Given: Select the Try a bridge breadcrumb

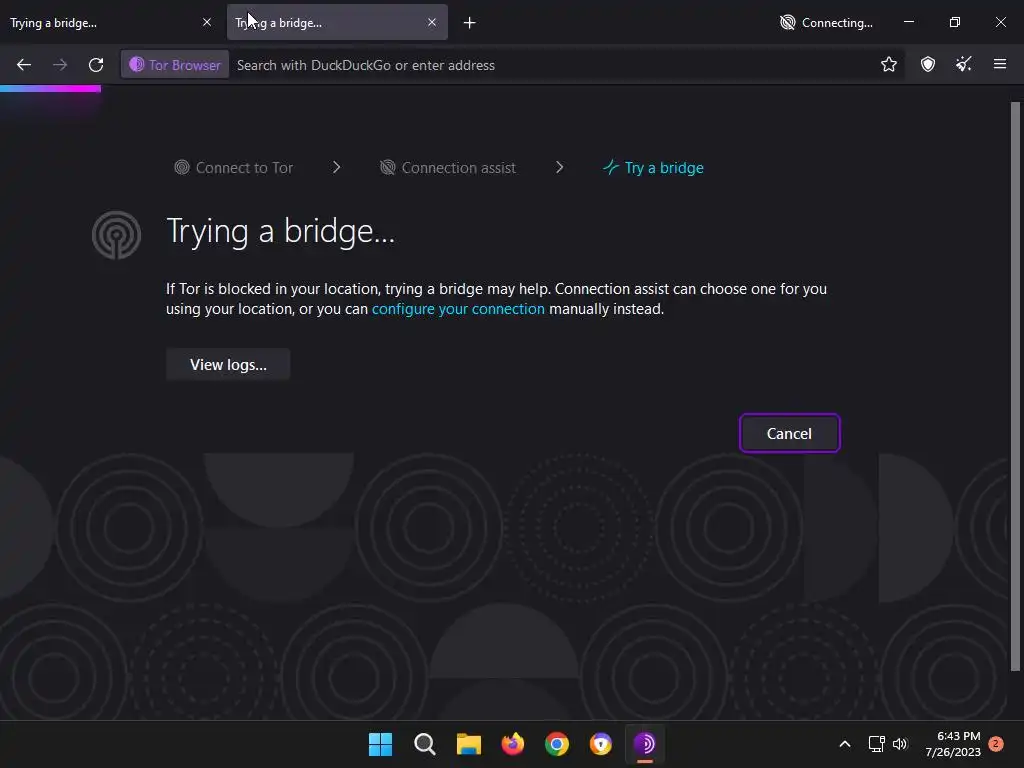Looking at the screenshot, I should [653, 168].
